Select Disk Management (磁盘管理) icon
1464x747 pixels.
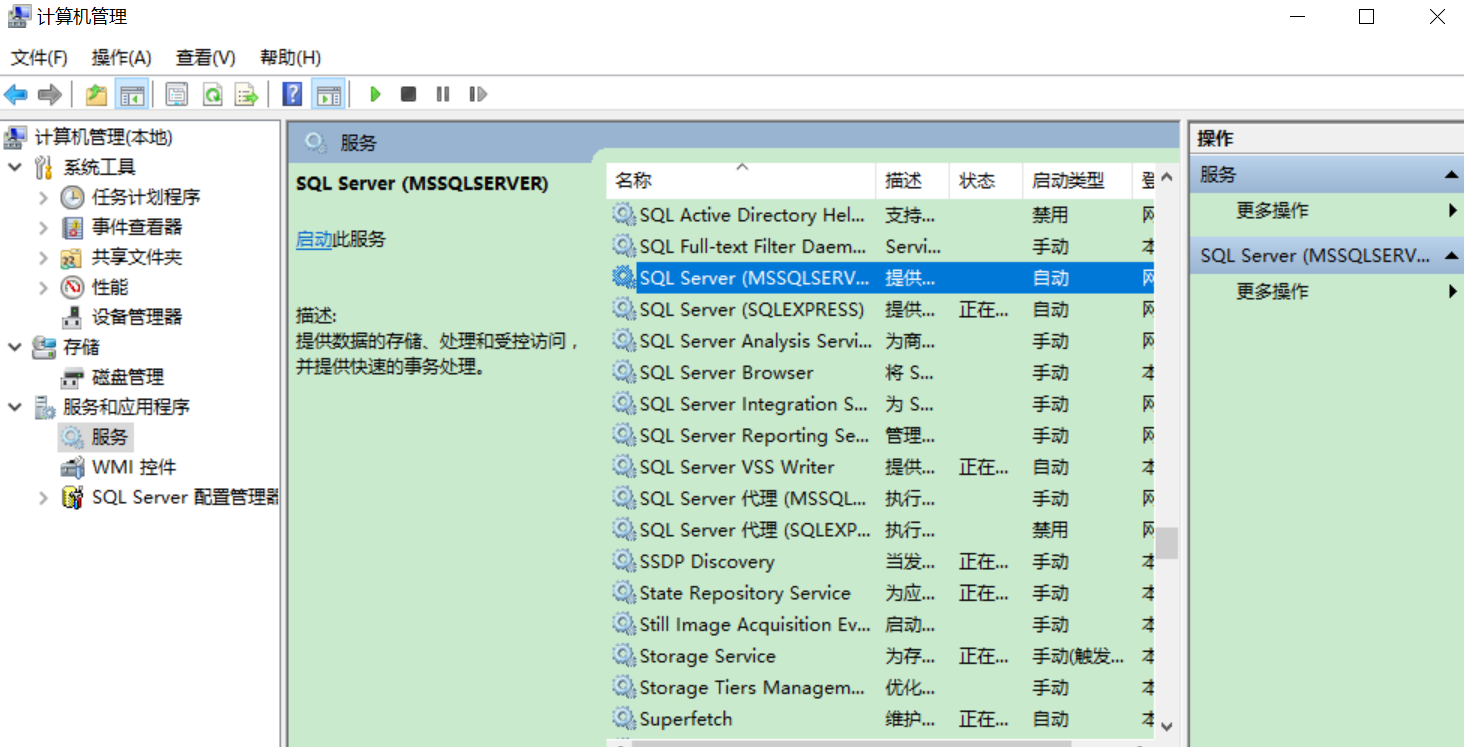72,377
